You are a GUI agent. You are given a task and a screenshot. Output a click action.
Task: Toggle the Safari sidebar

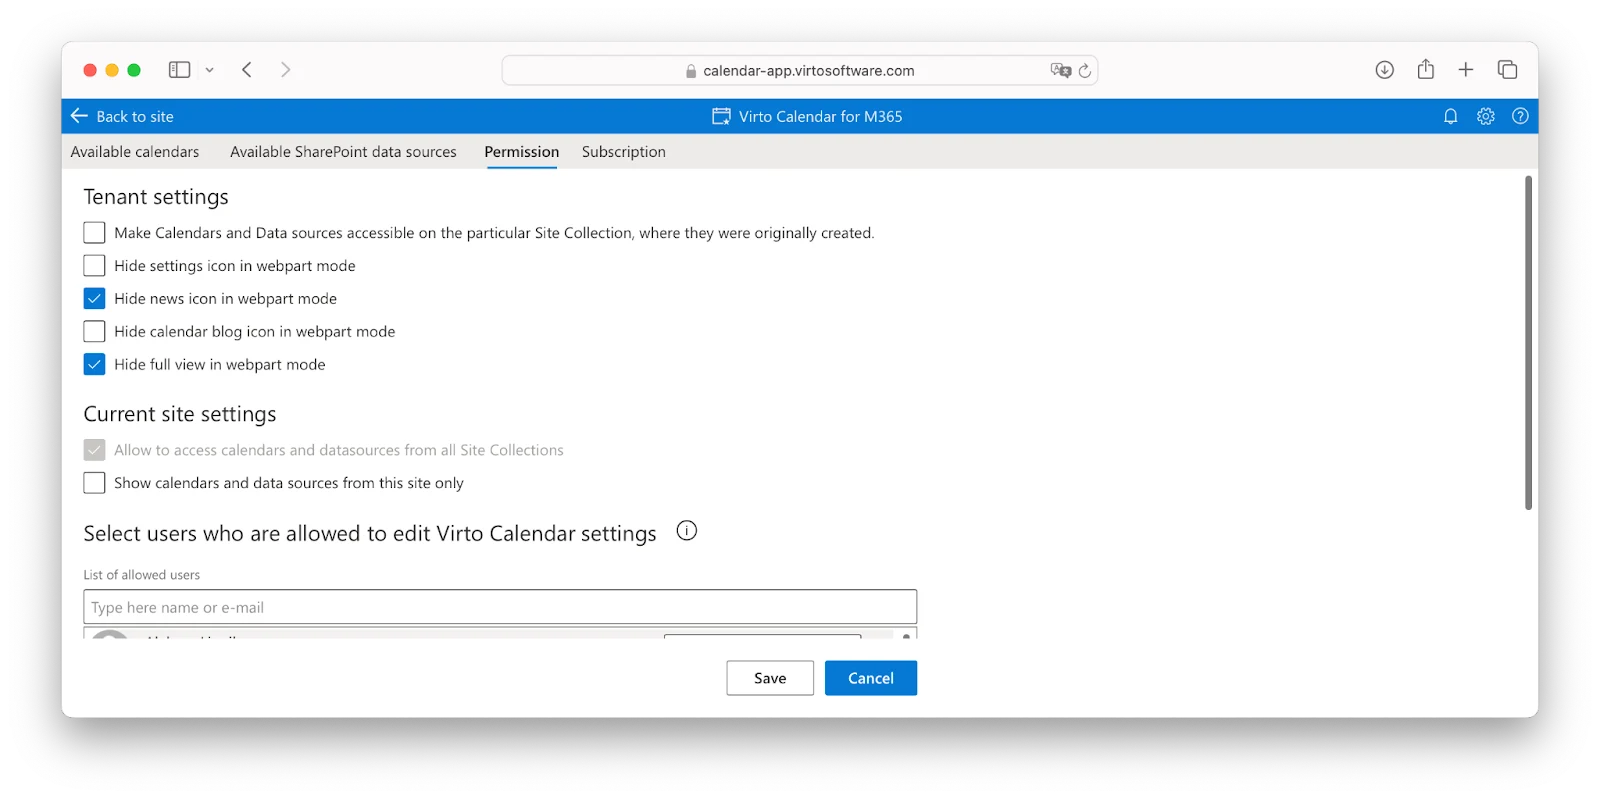(x=179, y=70)
